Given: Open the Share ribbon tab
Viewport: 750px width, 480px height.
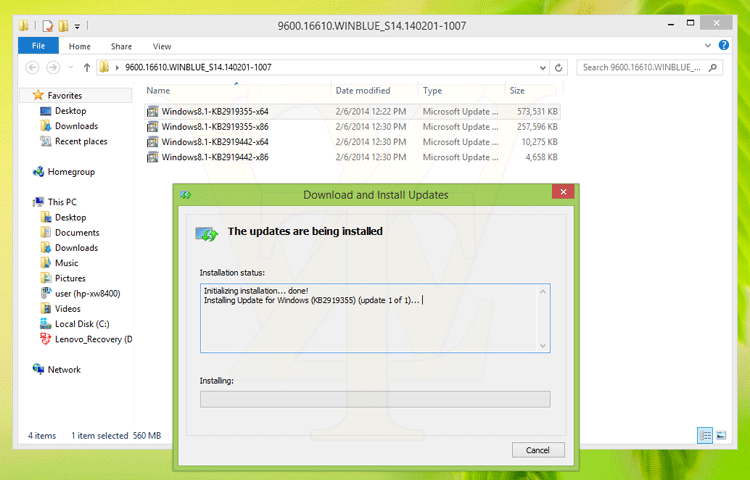Looking at the screenshot, I should click(x=121, y=46).
